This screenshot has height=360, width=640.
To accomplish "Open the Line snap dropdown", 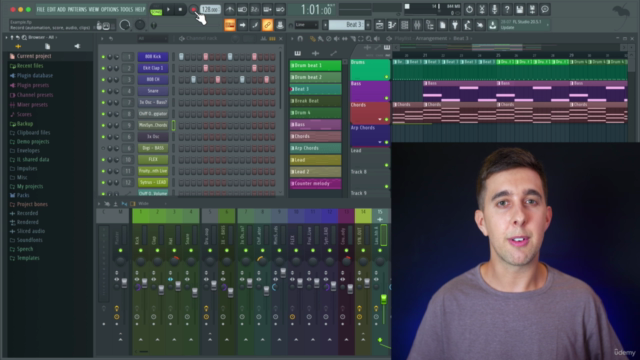I will coord(306,25).
